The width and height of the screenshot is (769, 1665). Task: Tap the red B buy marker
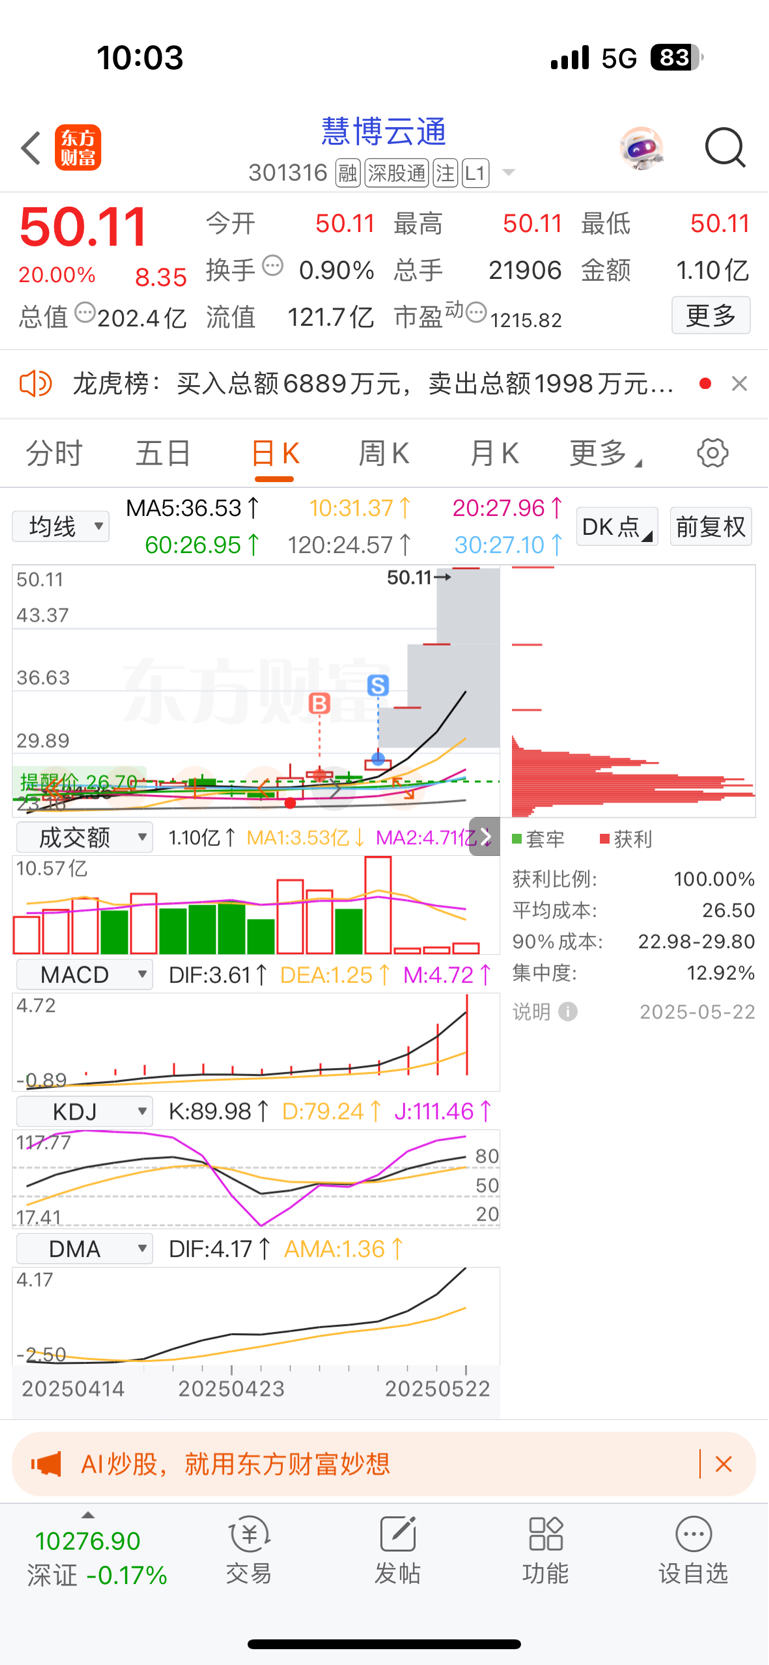[x=319, y=704]
